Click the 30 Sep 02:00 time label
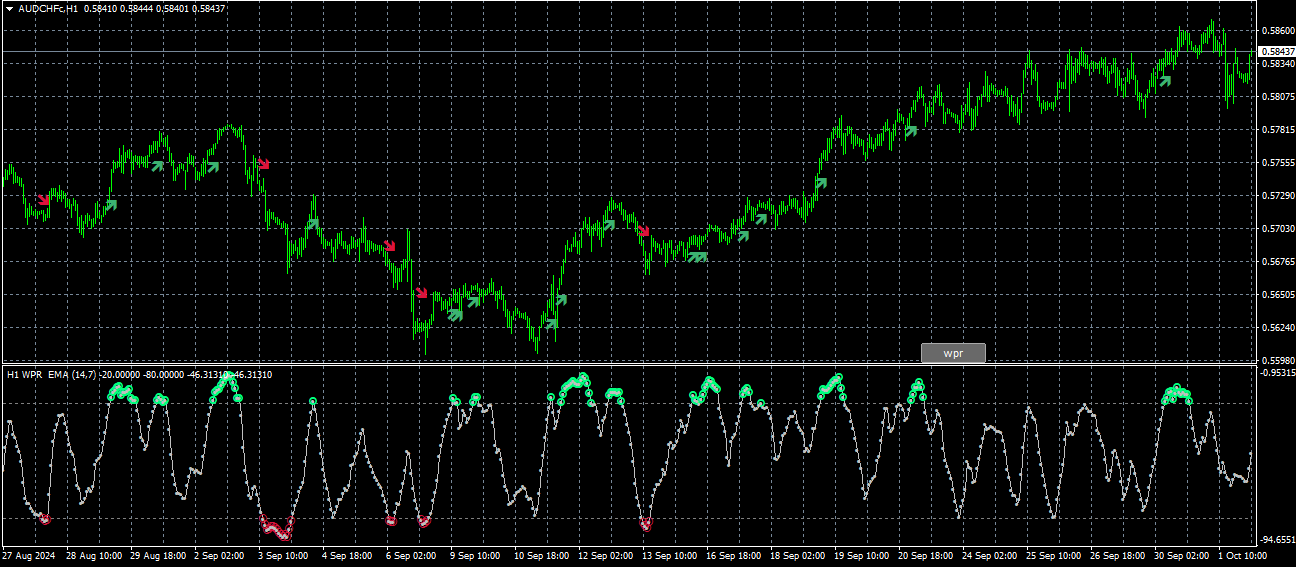Viewport: 1296px width, 567px height. 1181,555
